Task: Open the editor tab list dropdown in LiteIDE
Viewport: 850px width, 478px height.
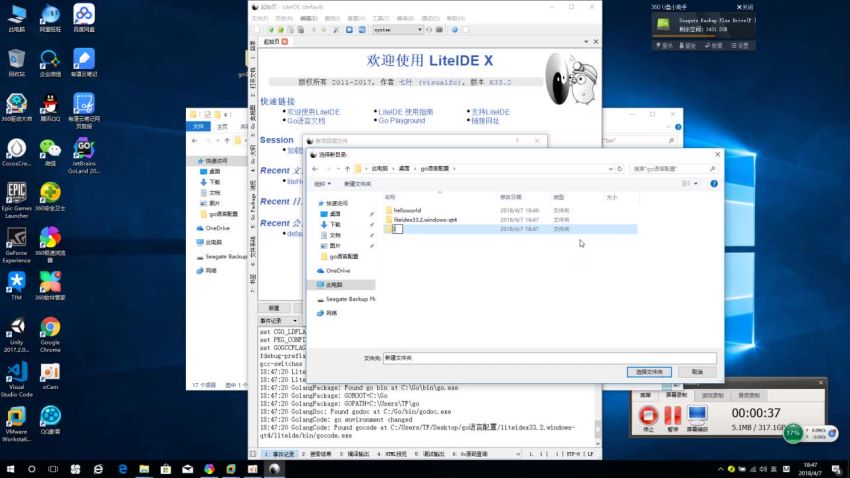Action: 586,42
